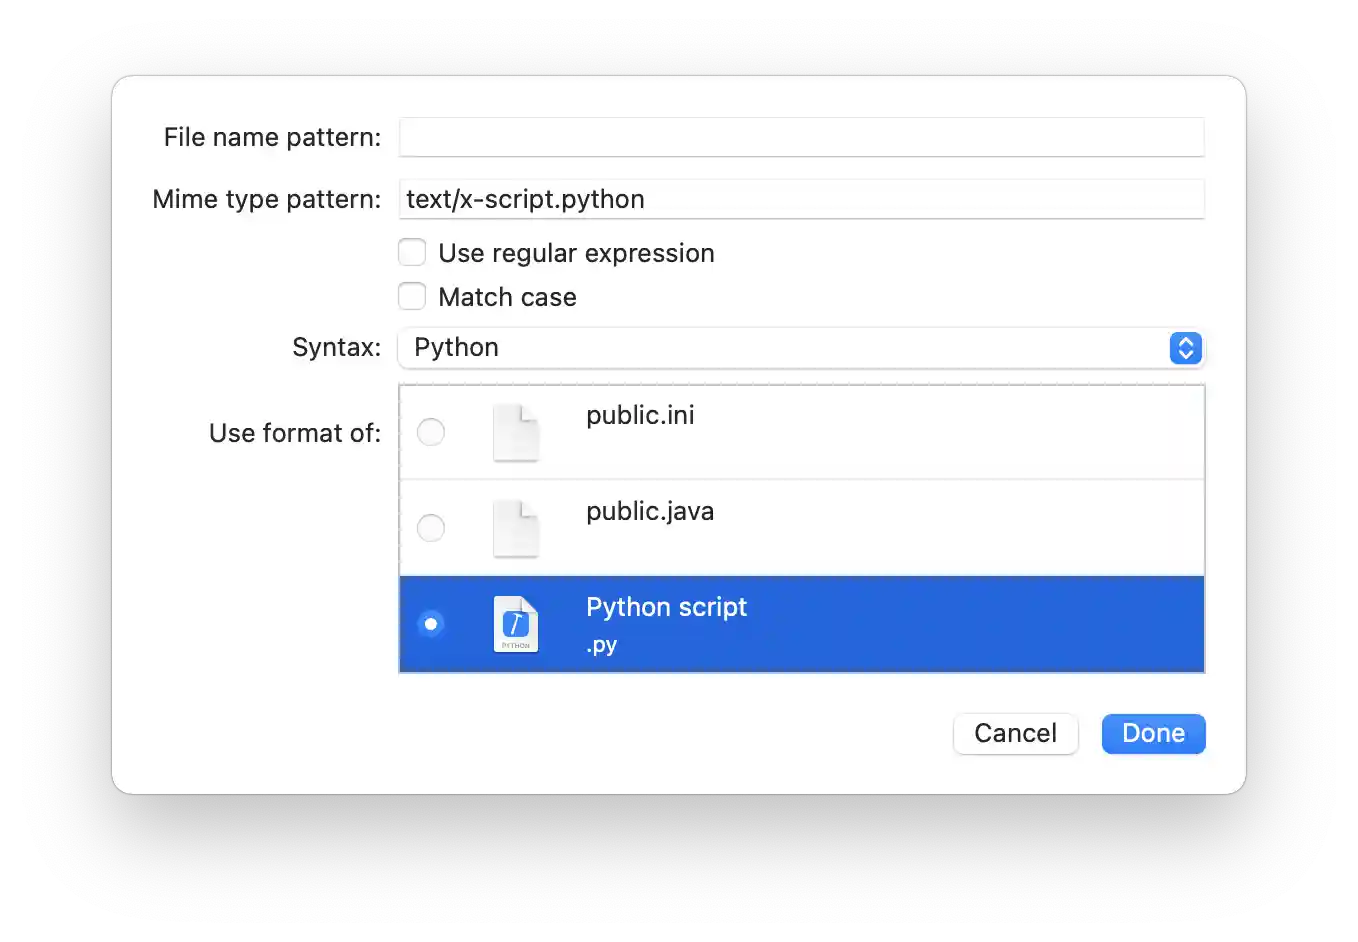Enable the Use regular expression checkbox
The image size is (1358, 942).
[412, 252]
